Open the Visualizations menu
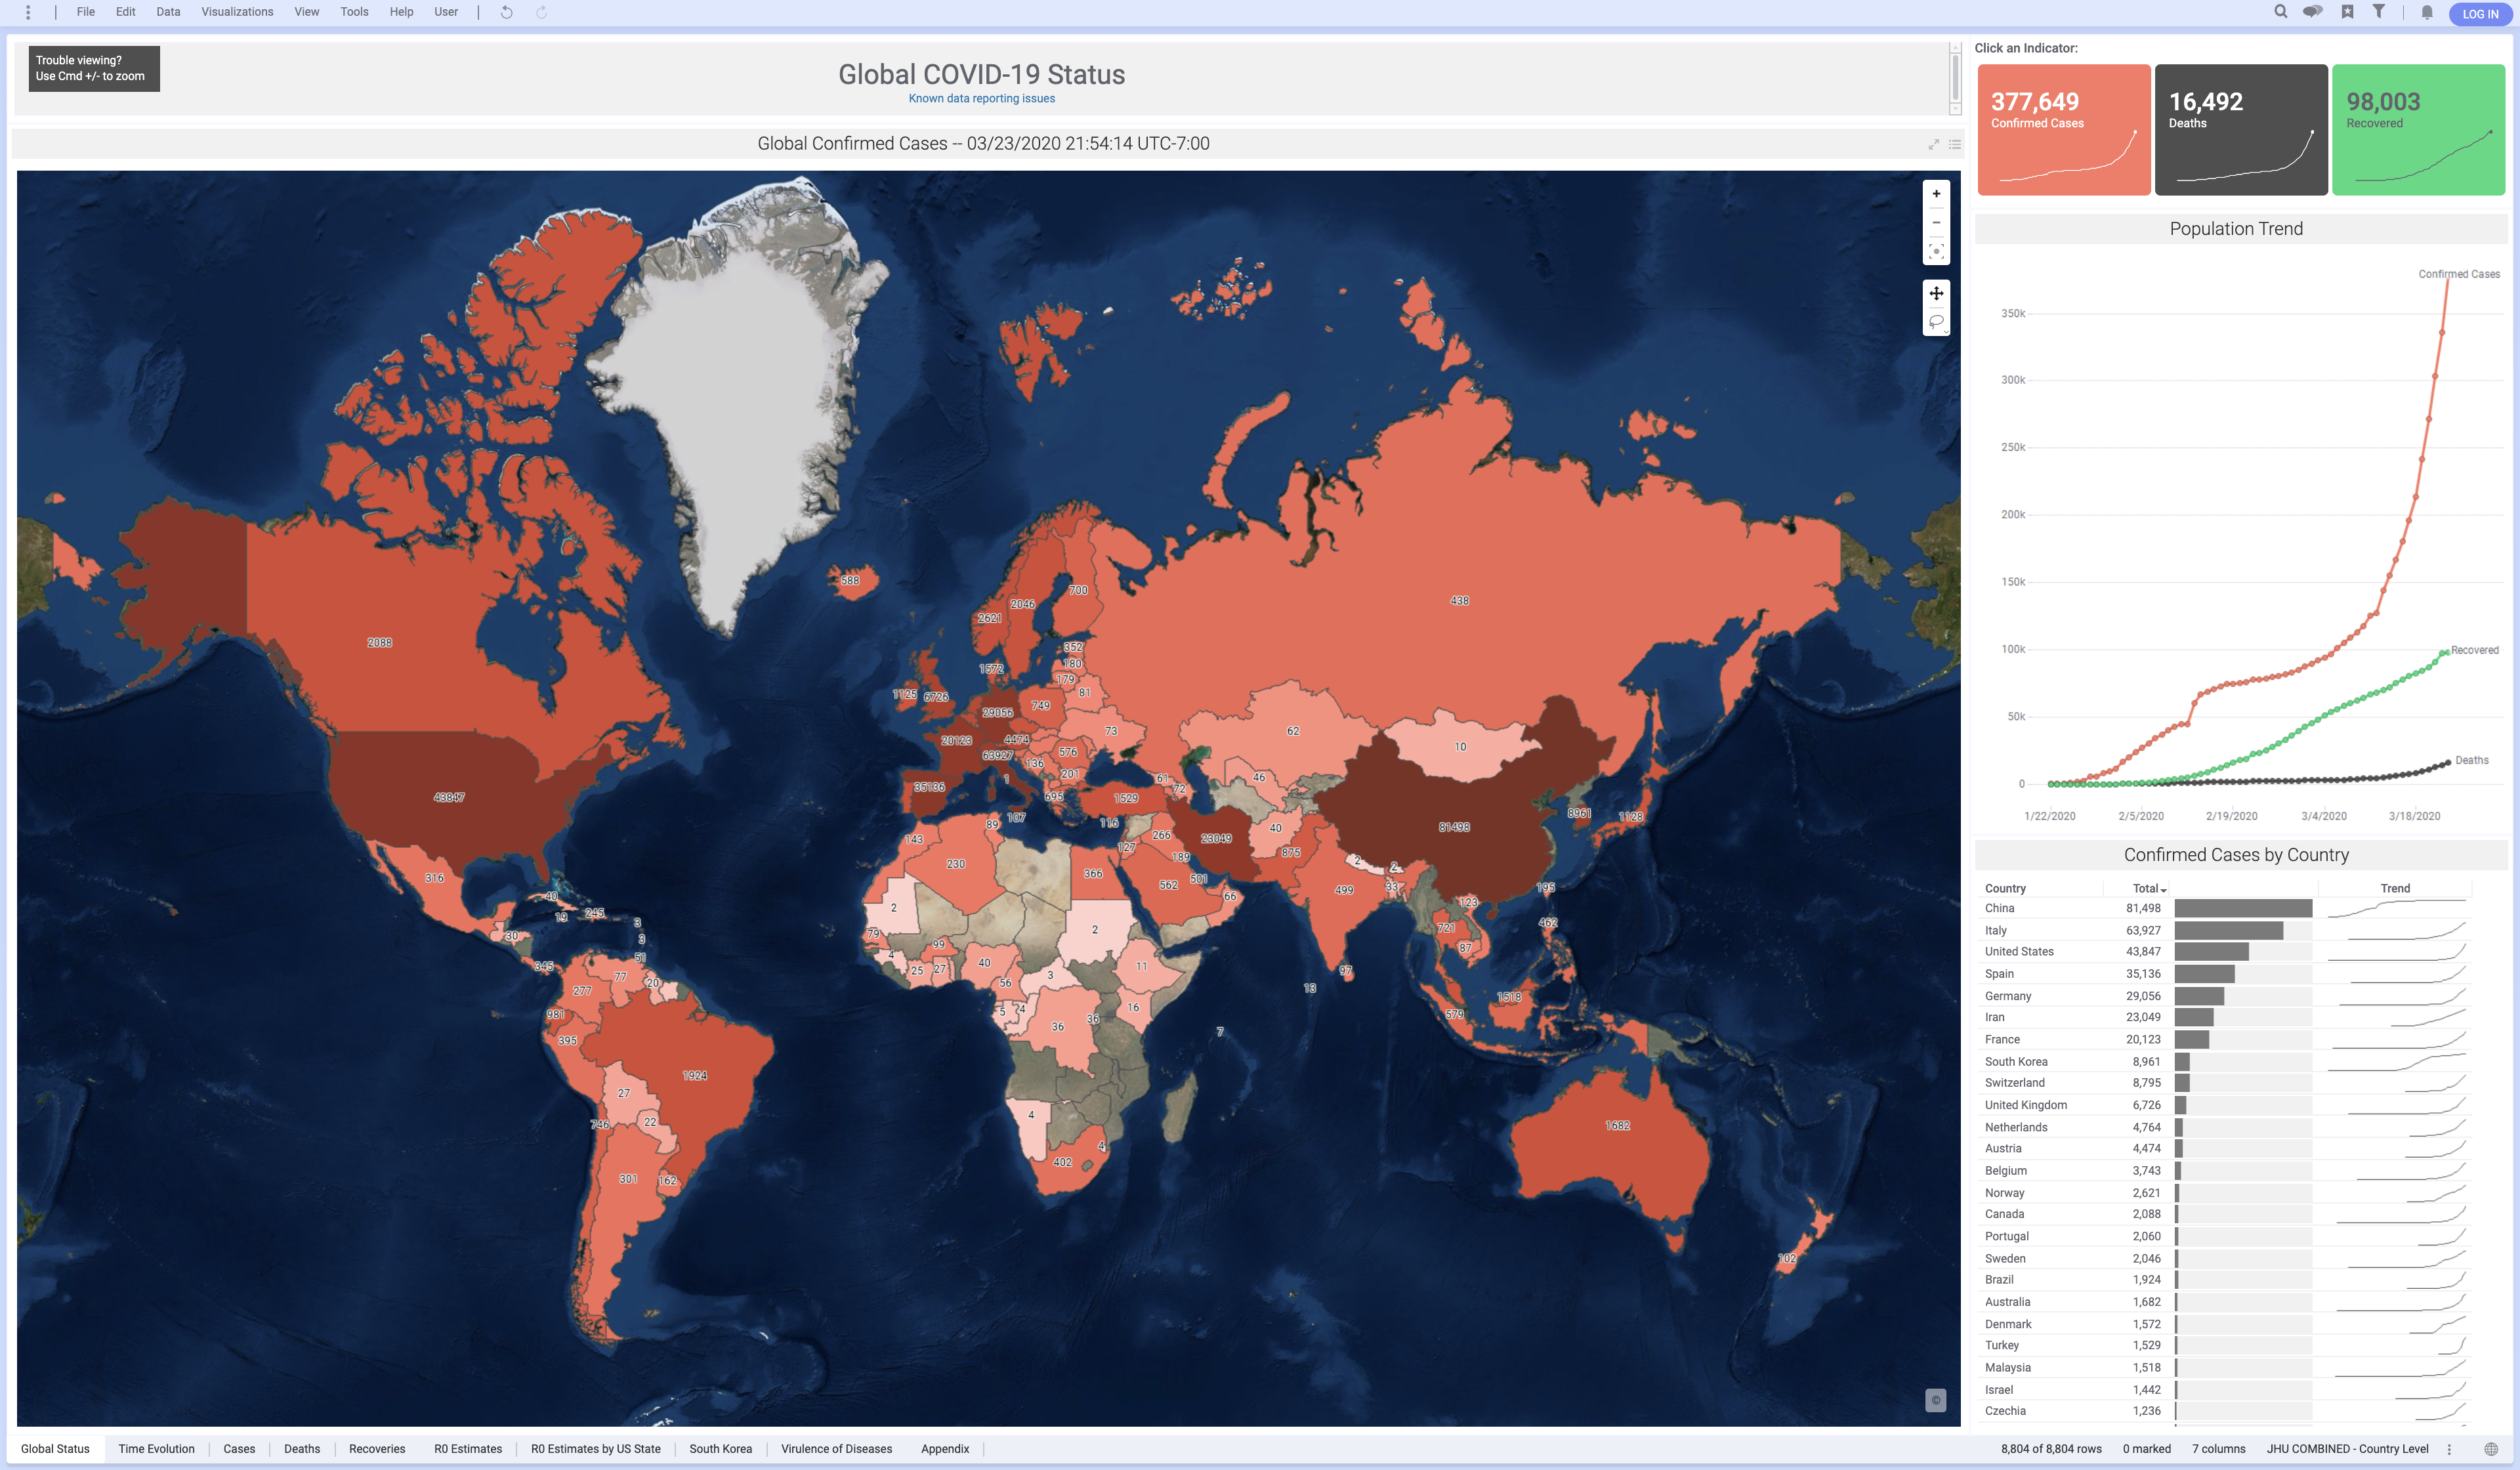This screenshot has width=2520, height=1470. pos(237,12)
